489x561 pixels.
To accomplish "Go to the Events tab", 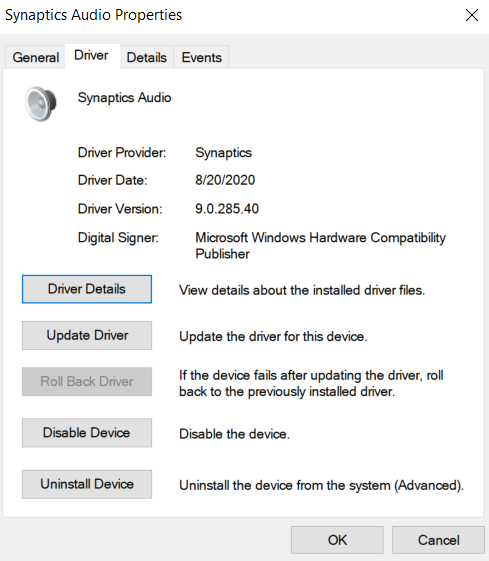I will tap(201, 57).
